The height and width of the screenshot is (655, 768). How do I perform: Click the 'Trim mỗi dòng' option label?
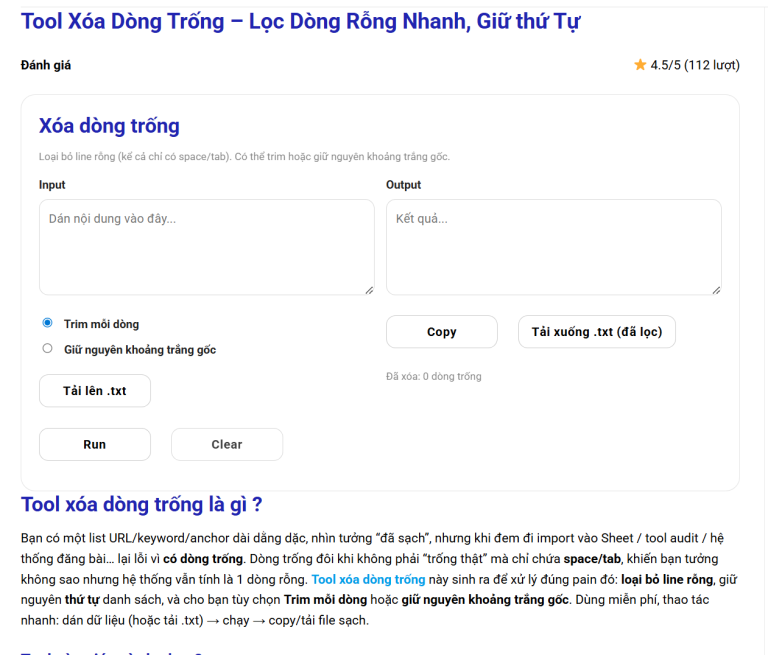pyautogui.click(x=101, y=324)
